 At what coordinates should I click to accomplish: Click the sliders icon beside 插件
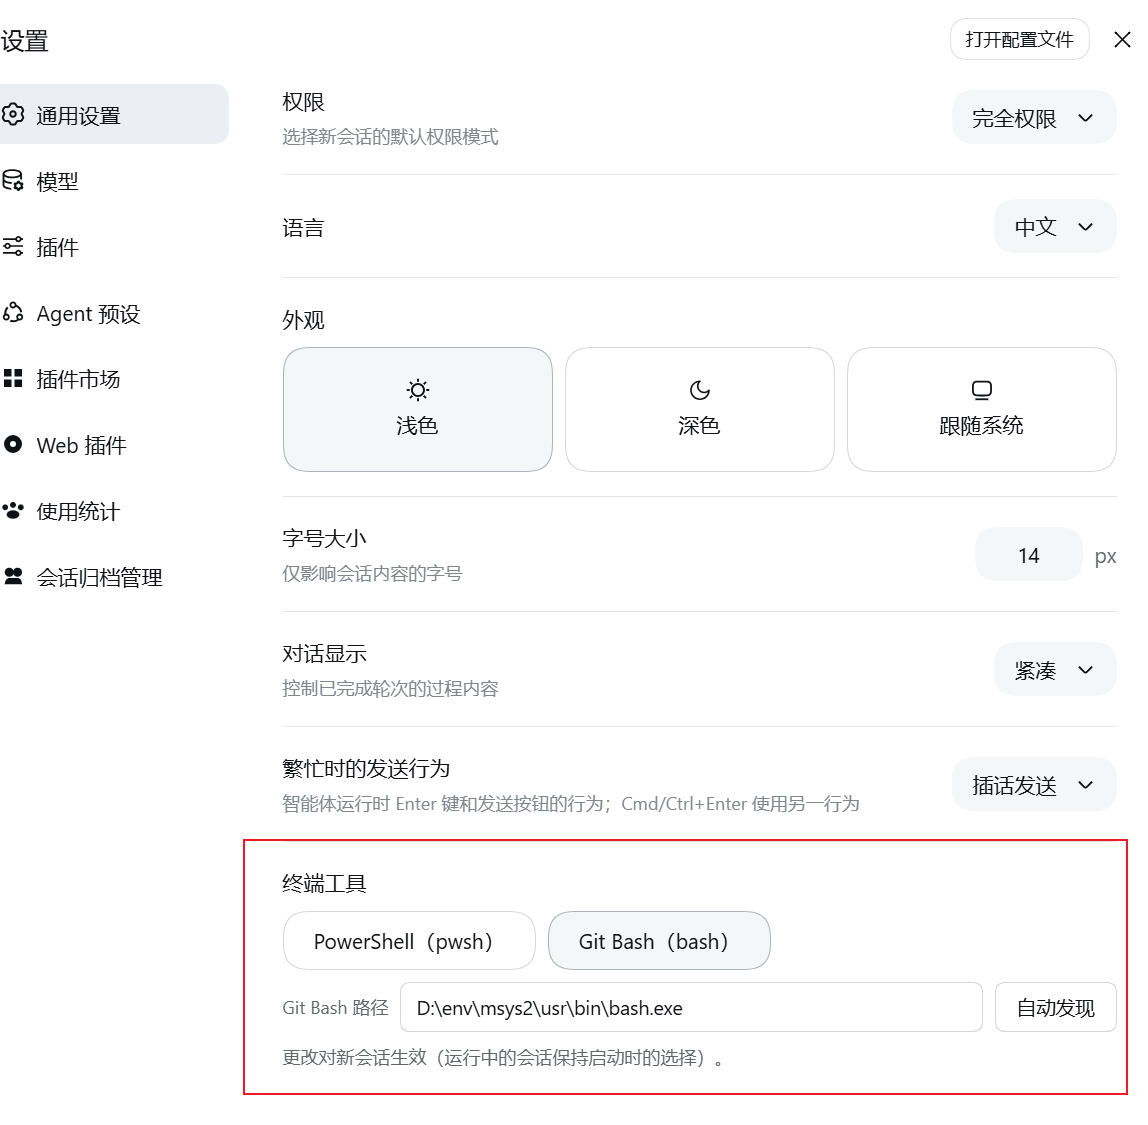13,246
